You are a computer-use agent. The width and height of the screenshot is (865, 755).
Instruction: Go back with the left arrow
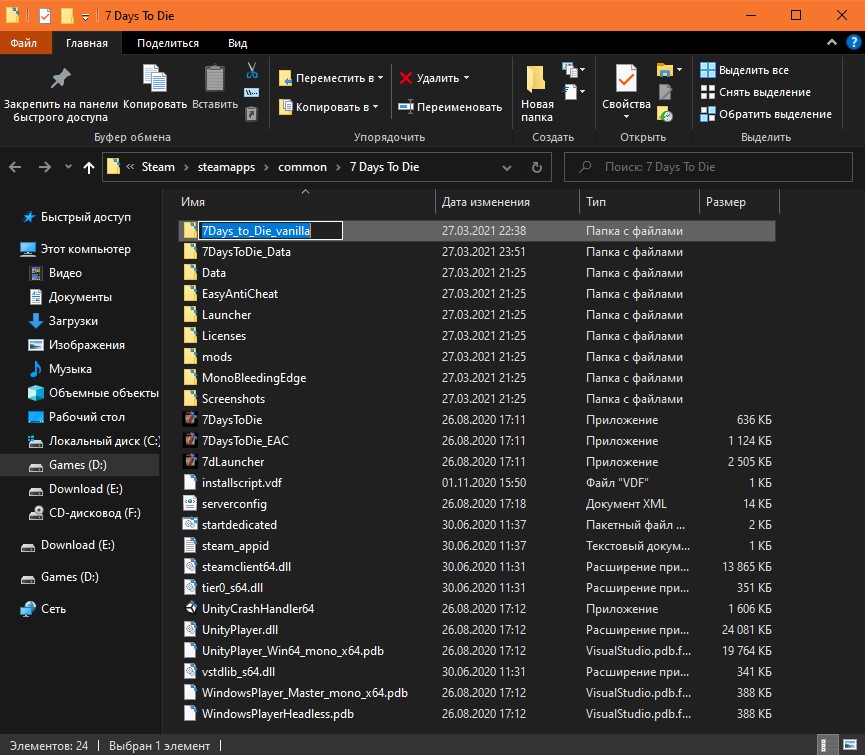click(x=15, y=167)
